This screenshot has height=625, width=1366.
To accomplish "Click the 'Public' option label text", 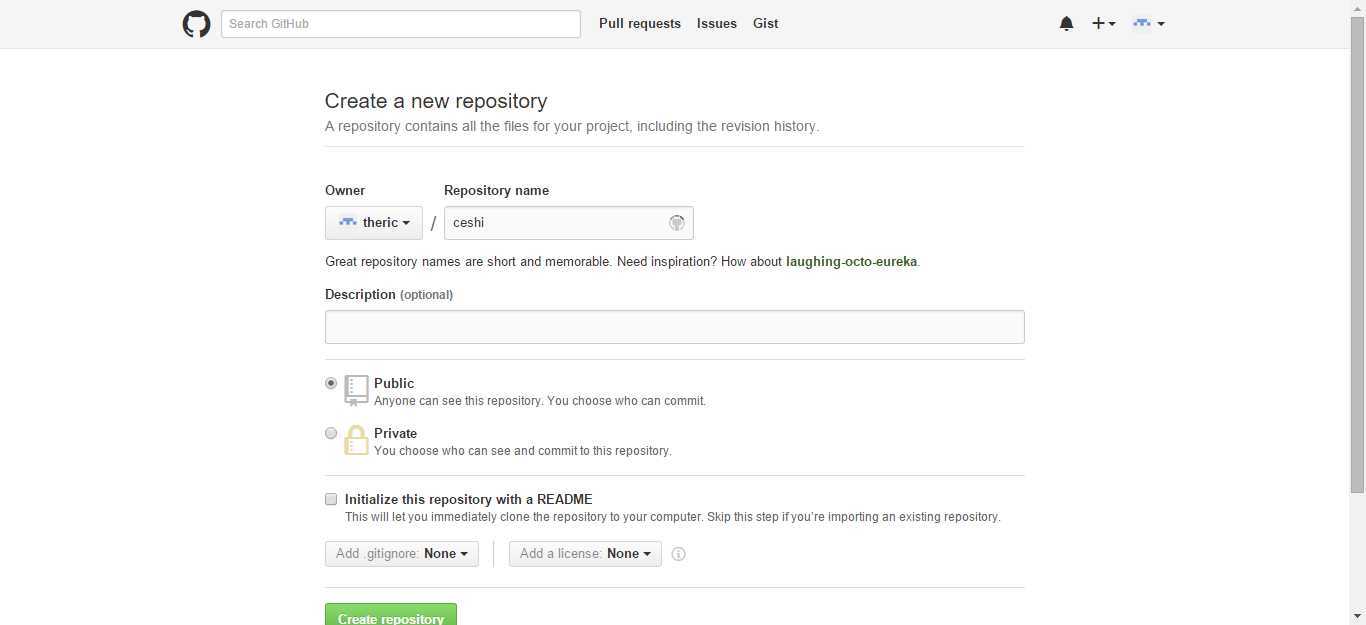I will coord(394,383).
